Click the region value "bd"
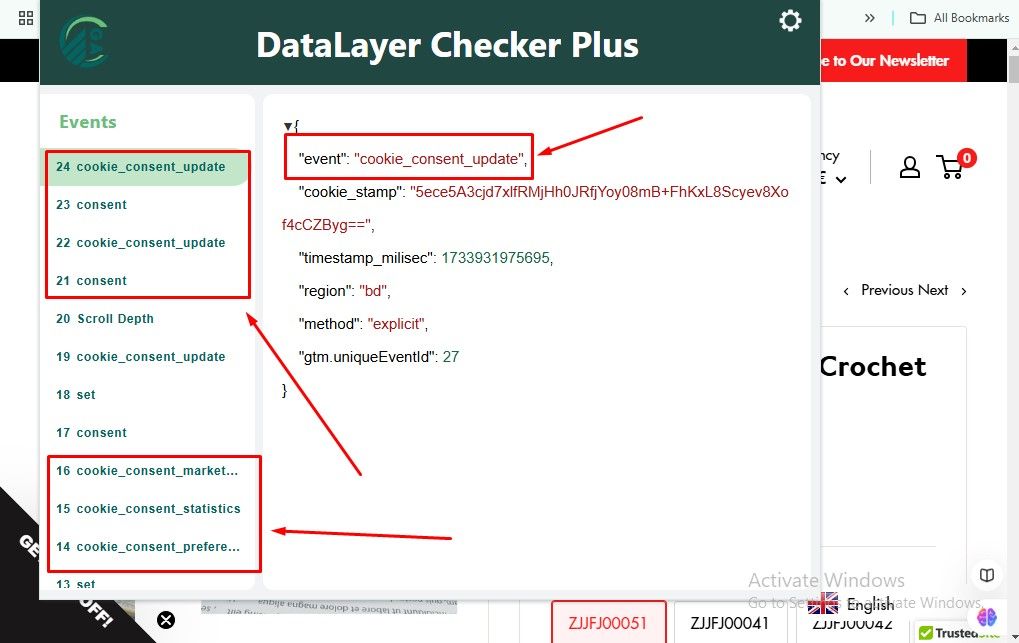This screenshot has height=643, width=1019. (372, 291)
